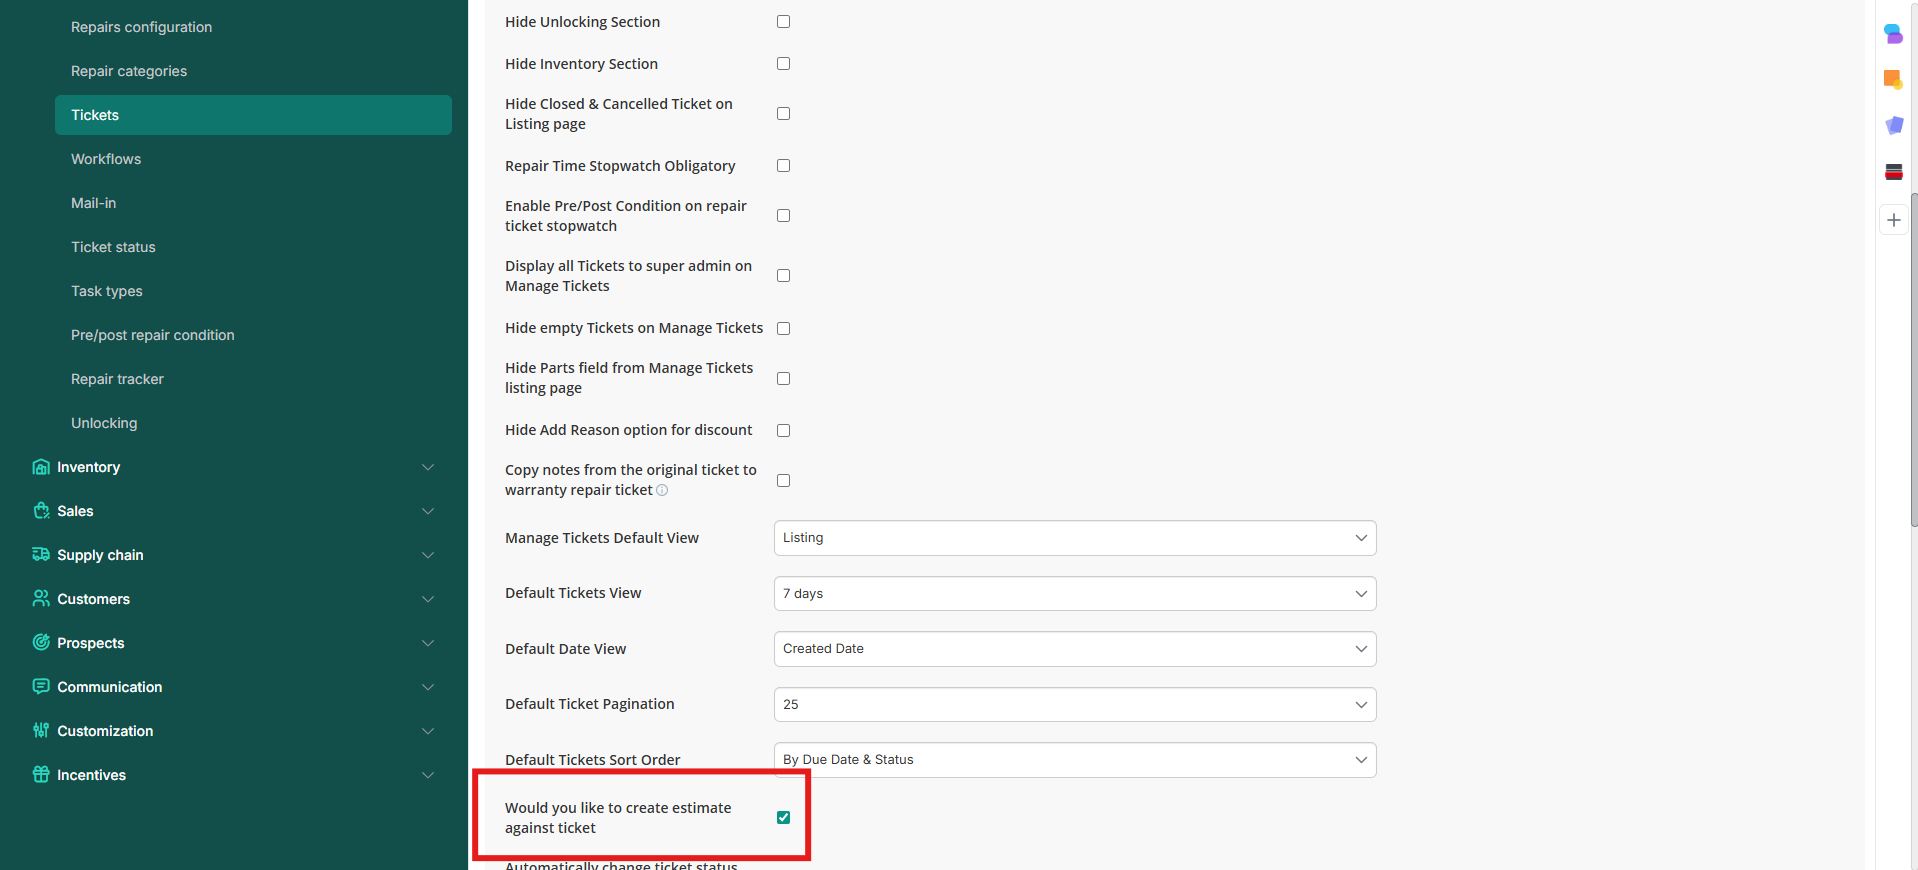The height and width of the screenshot is (870, 1918).
Task: Click the Communication chat icon
Action: [x=41, y=687]
